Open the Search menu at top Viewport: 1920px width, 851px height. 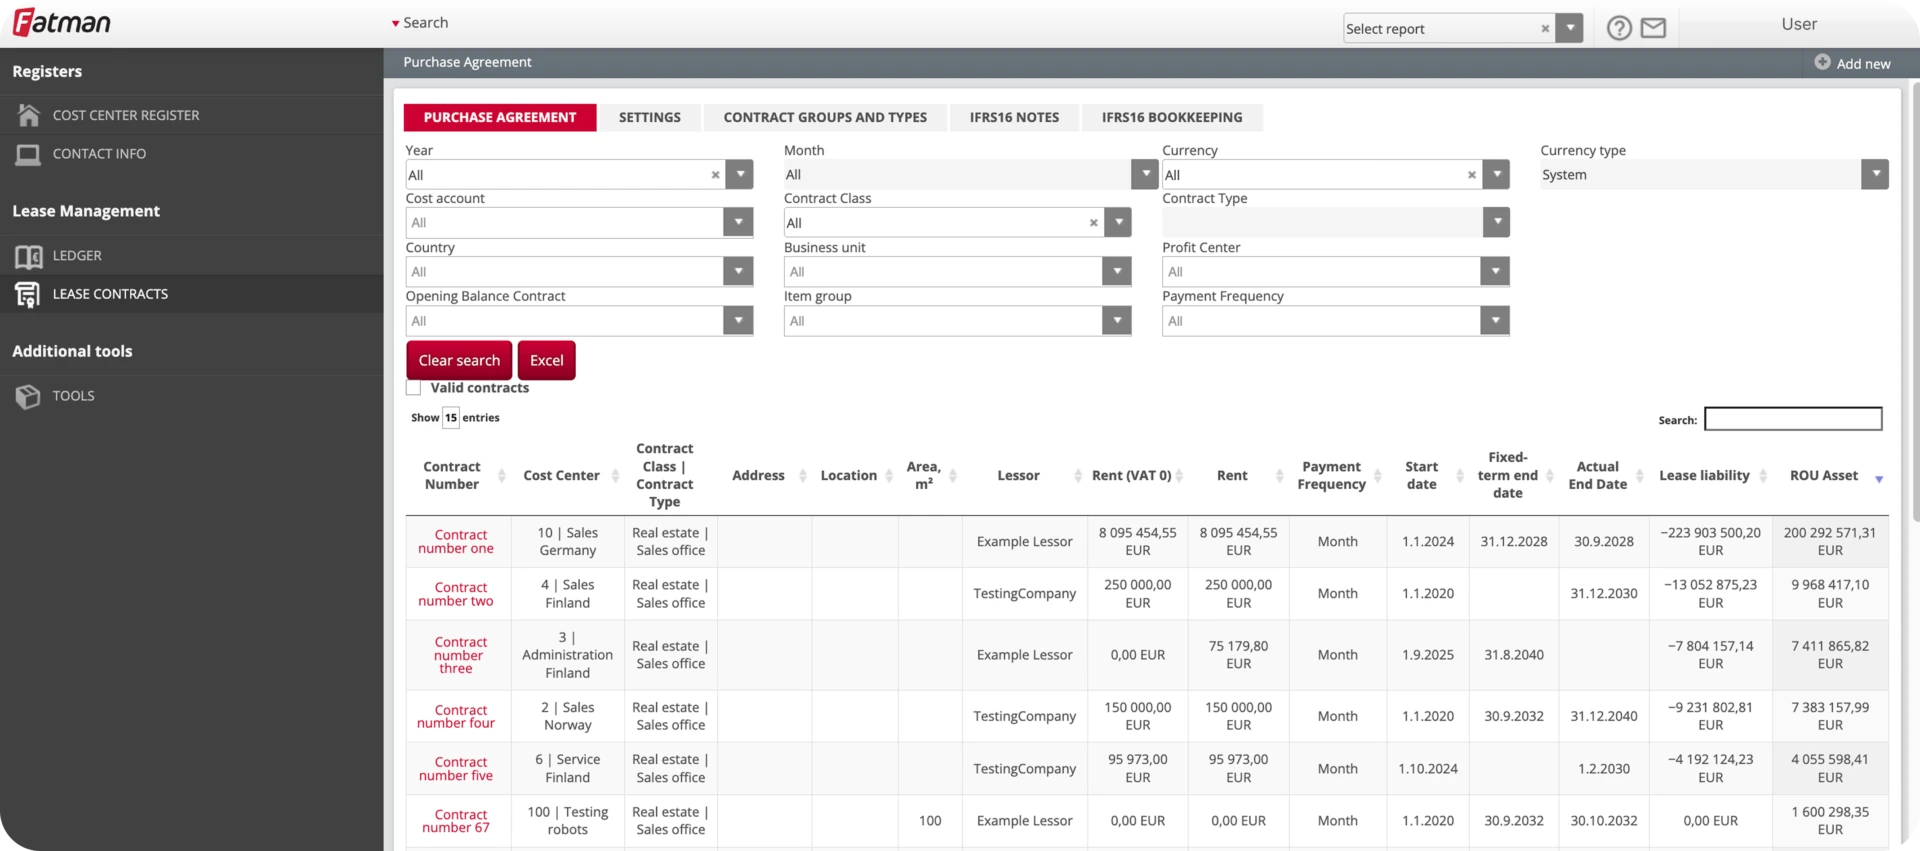pos(420,23)
